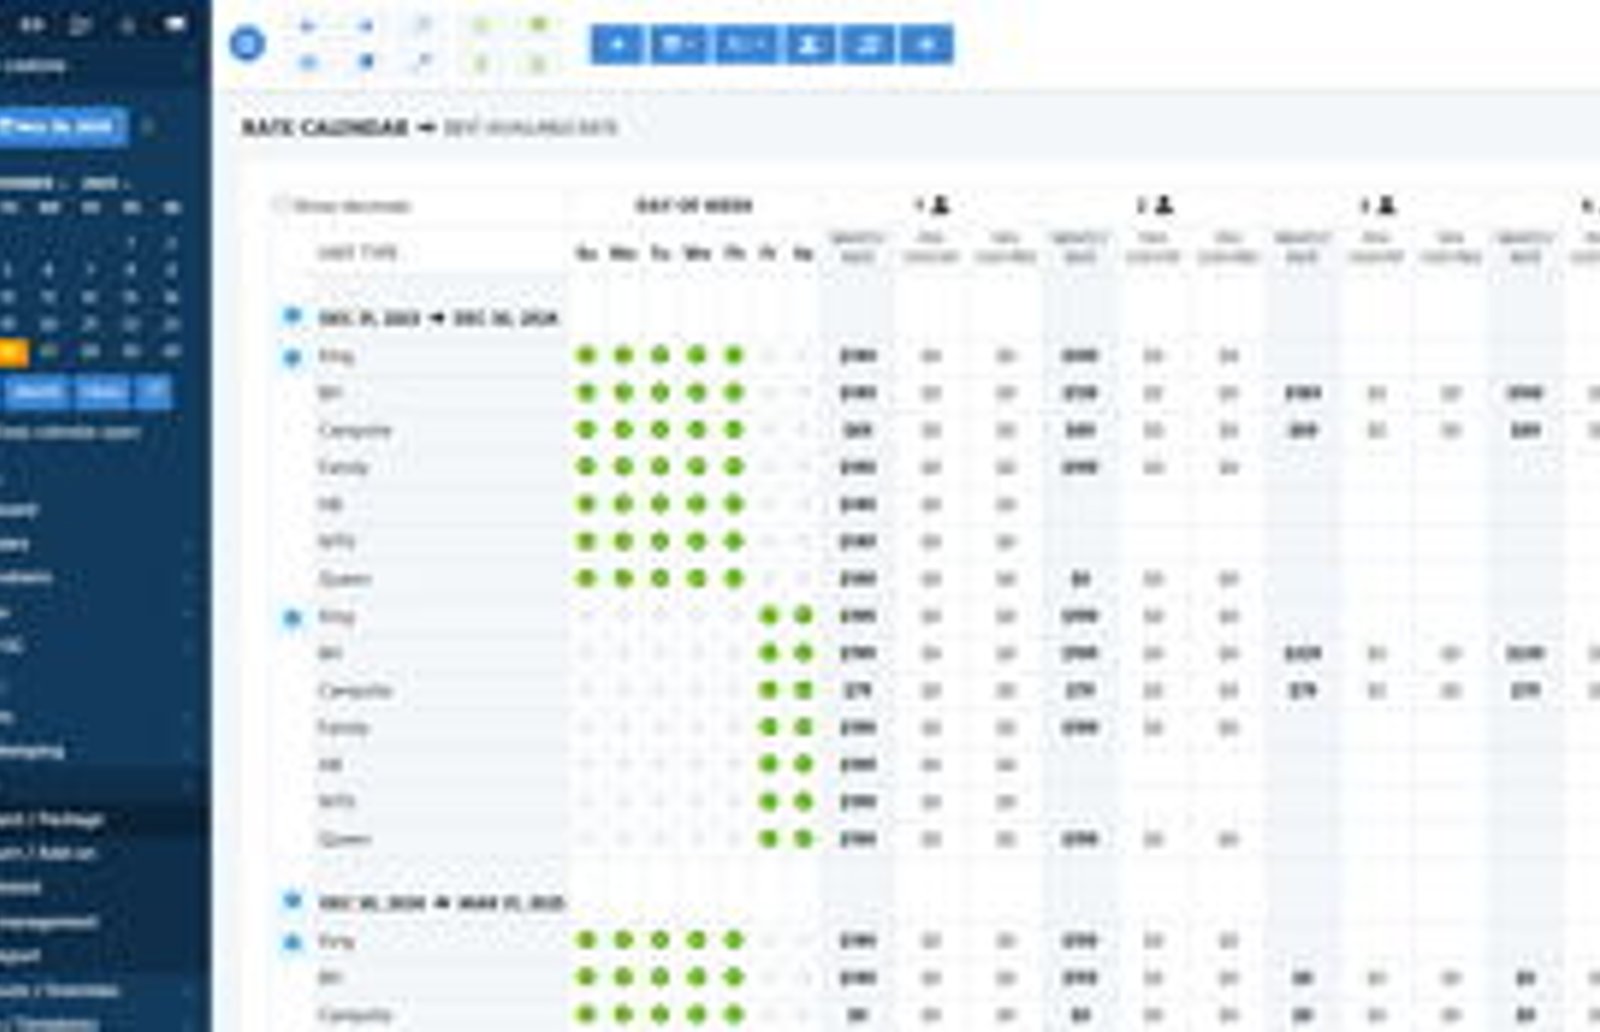This screenshot has width=1600, height=1032.
Task: Toggle Friday dot in the second King row
Action: [768, 616]
